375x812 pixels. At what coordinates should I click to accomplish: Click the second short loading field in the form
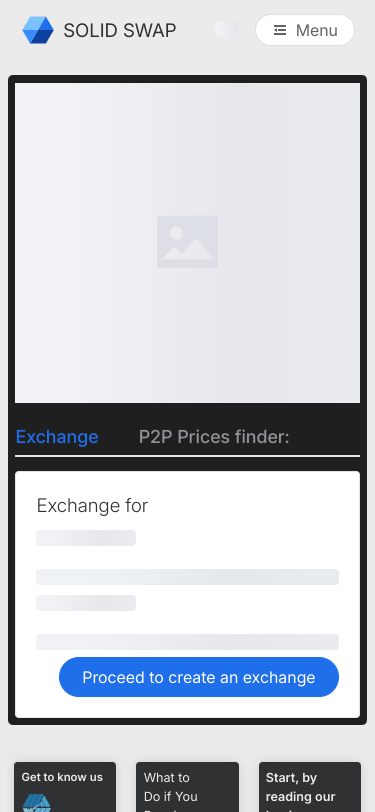[x=86, y=603]
